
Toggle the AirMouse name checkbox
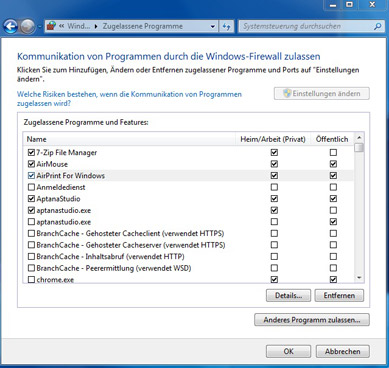tap(31, 164)
